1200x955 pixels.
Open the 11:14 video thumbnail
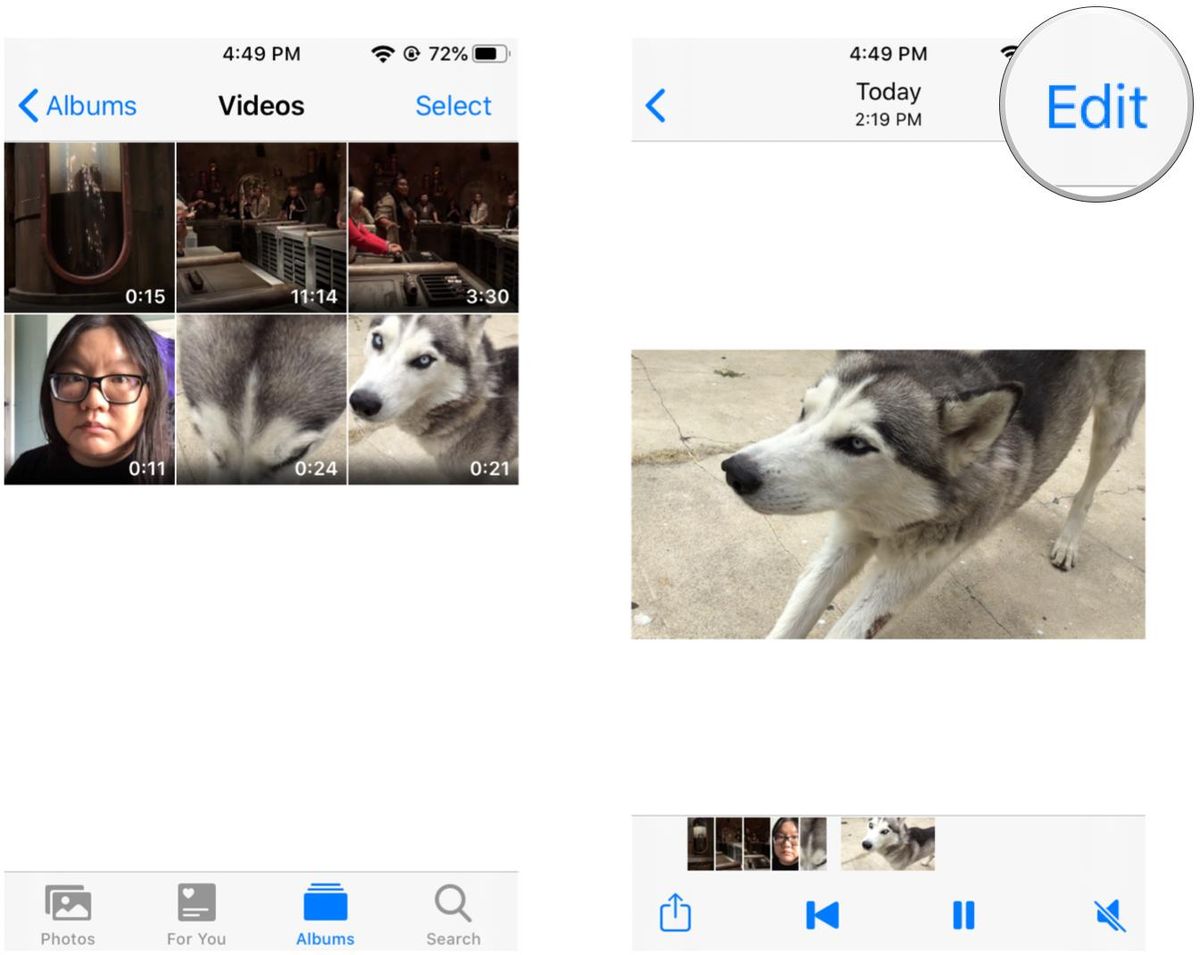pos(261,227)
